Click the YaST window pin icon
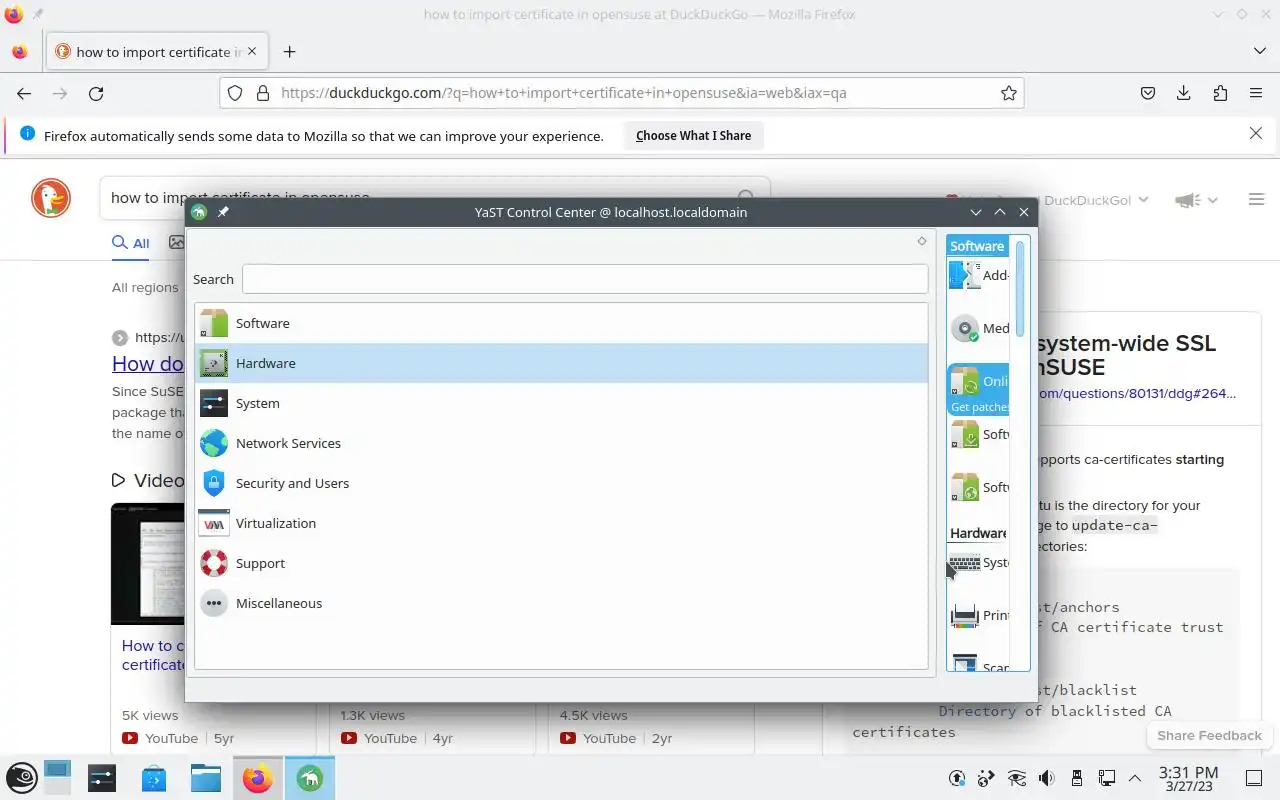Image resolution: width=1280 pixels, height=800 pixels. pyautogui.click(x=223, y=212)
